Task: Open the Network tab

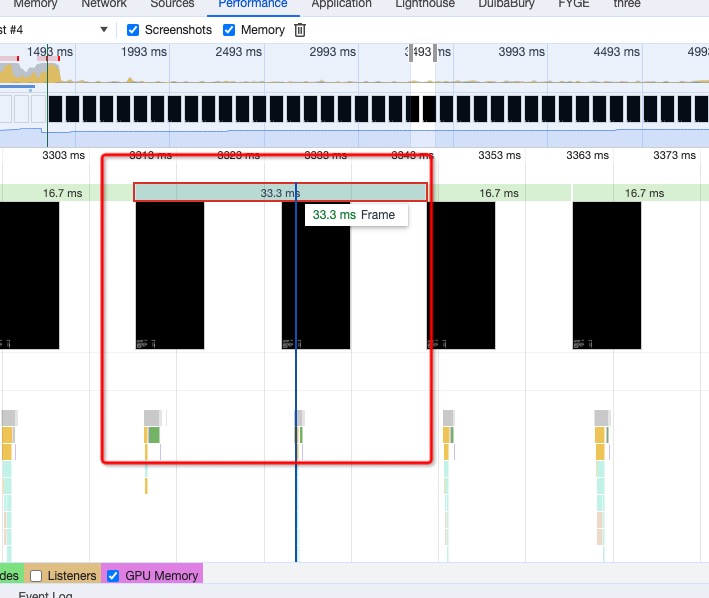Action: pyautogui.click(x=104, y=4)
